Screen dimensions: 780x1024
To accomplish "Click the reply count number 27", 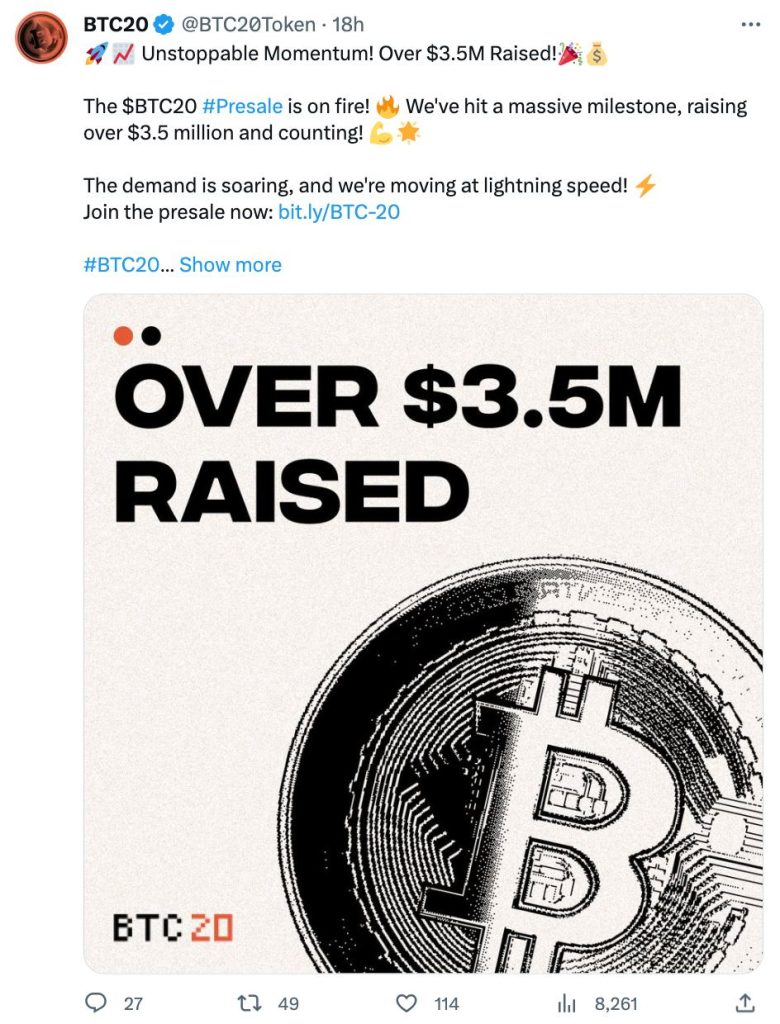I will pyautogui.click(x=133, y=1002).
